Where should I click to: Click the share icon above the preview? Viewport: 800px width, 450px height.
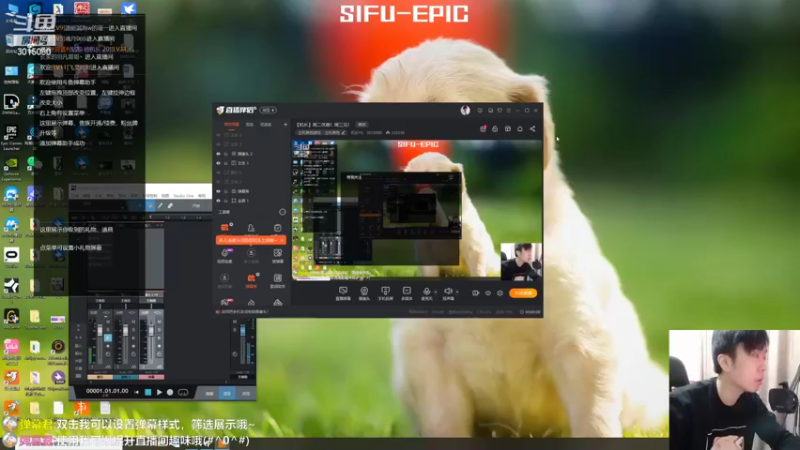pyautogui.click(x=532, y=129)
